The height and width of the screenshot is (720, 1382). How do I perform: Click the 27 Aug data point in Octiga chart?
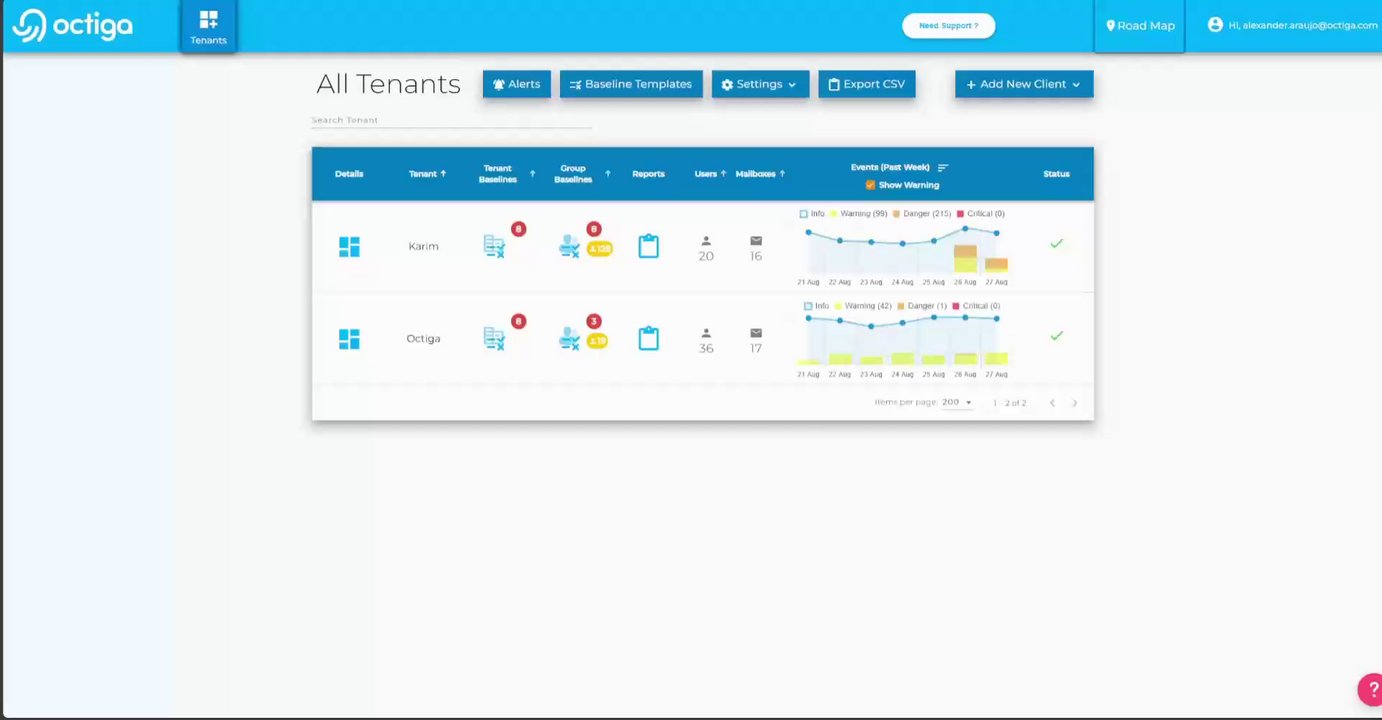[x=996, y=318]
